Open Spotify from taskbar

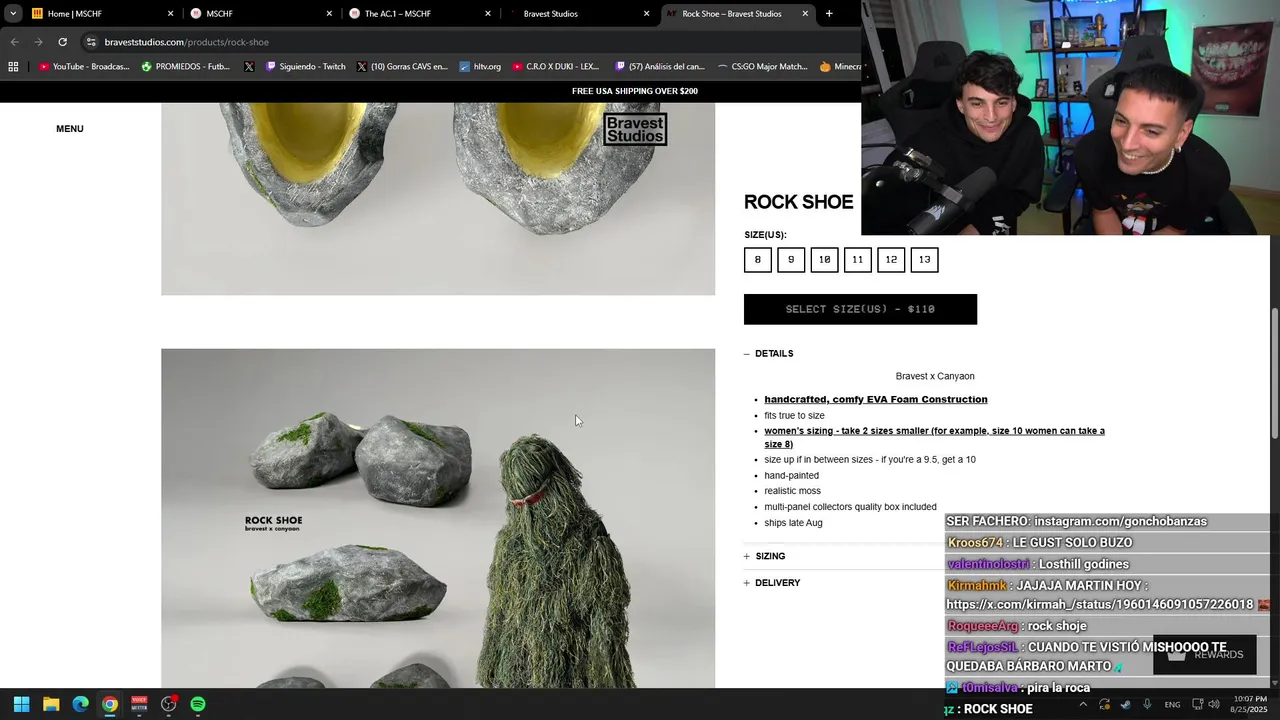click(198, 704)
